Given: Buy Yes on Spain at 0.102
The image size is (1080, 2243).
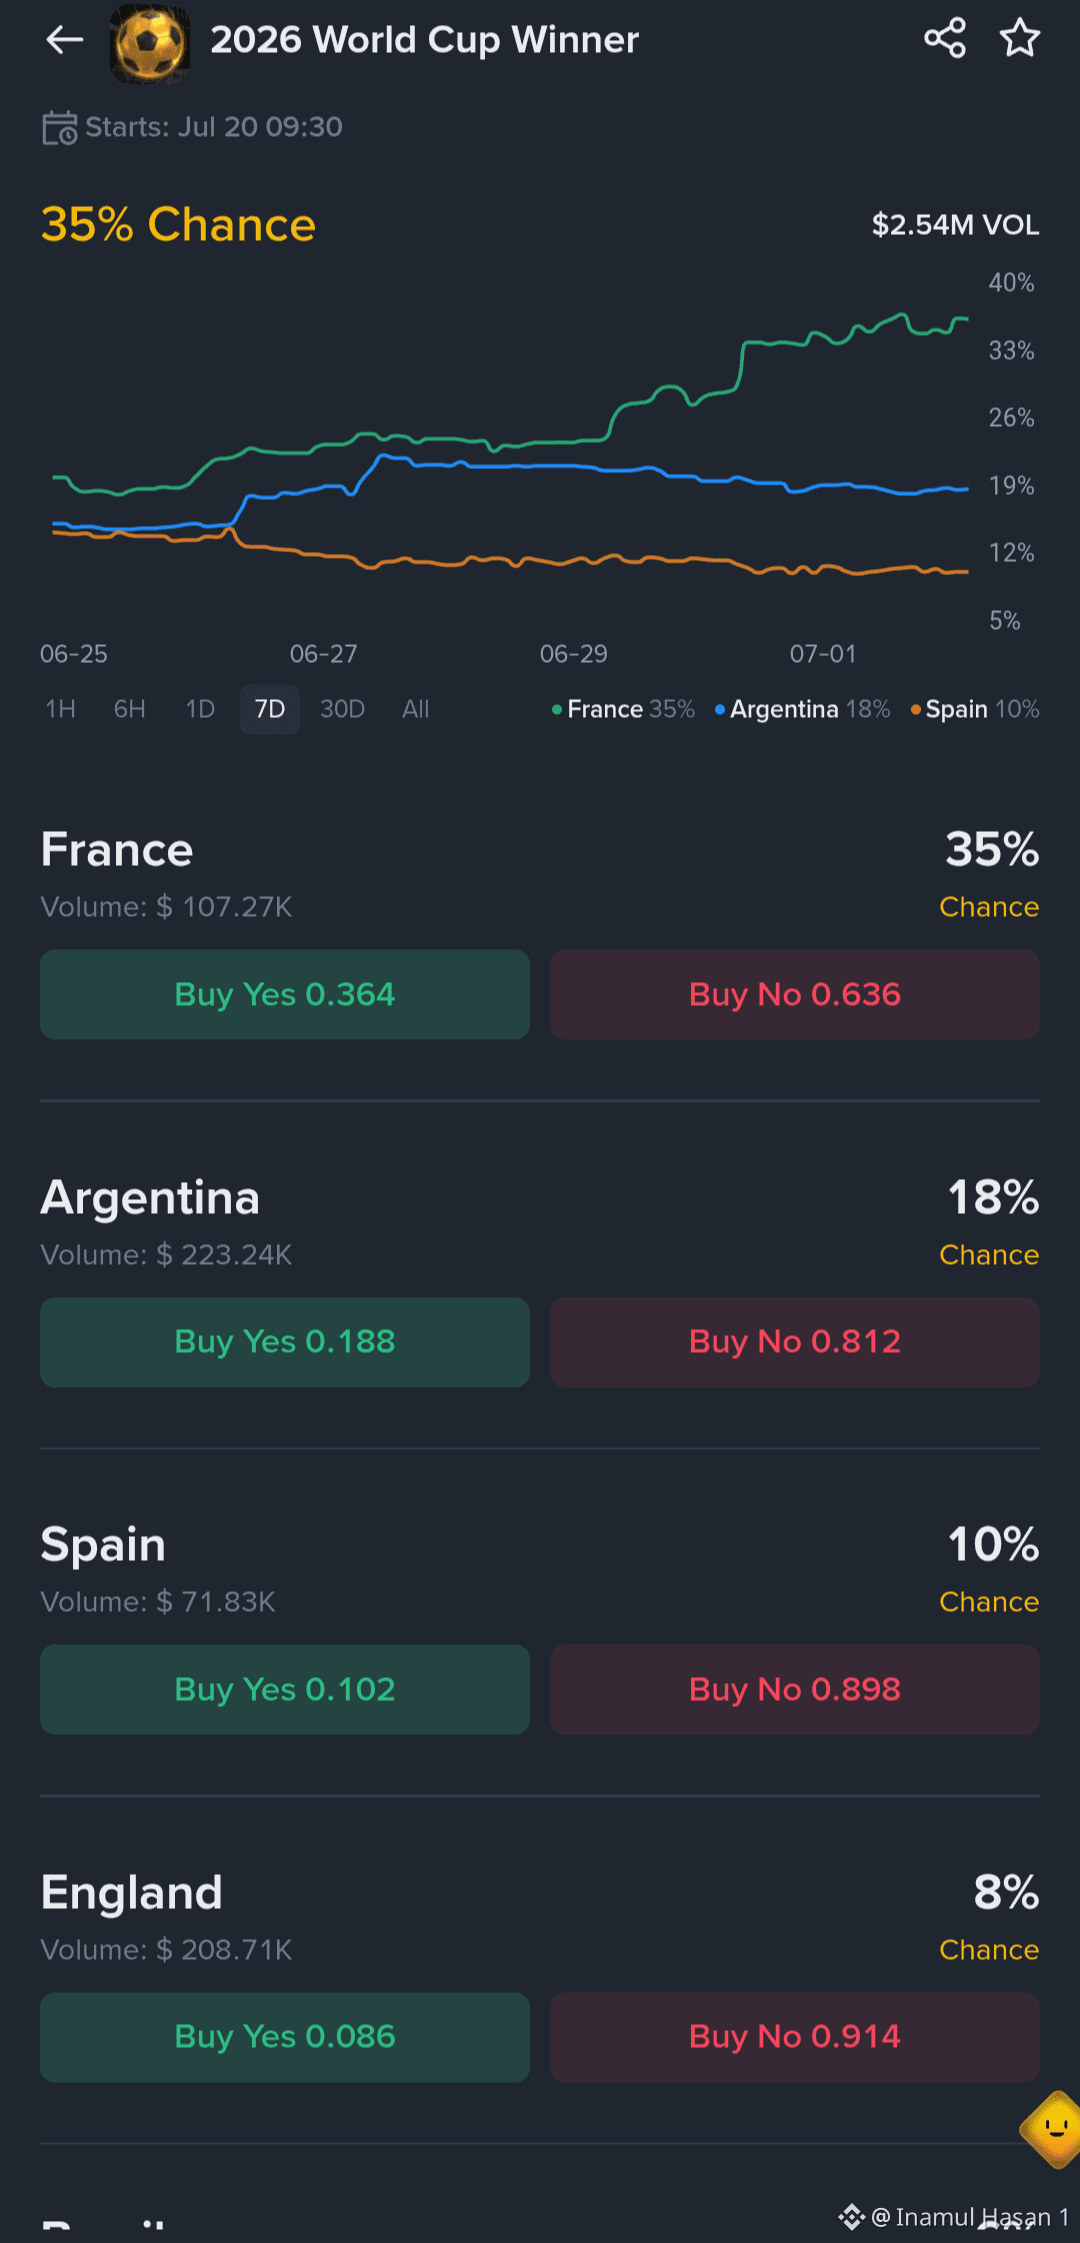Looking at the screenshot, I should click(x=285, y=1689).
